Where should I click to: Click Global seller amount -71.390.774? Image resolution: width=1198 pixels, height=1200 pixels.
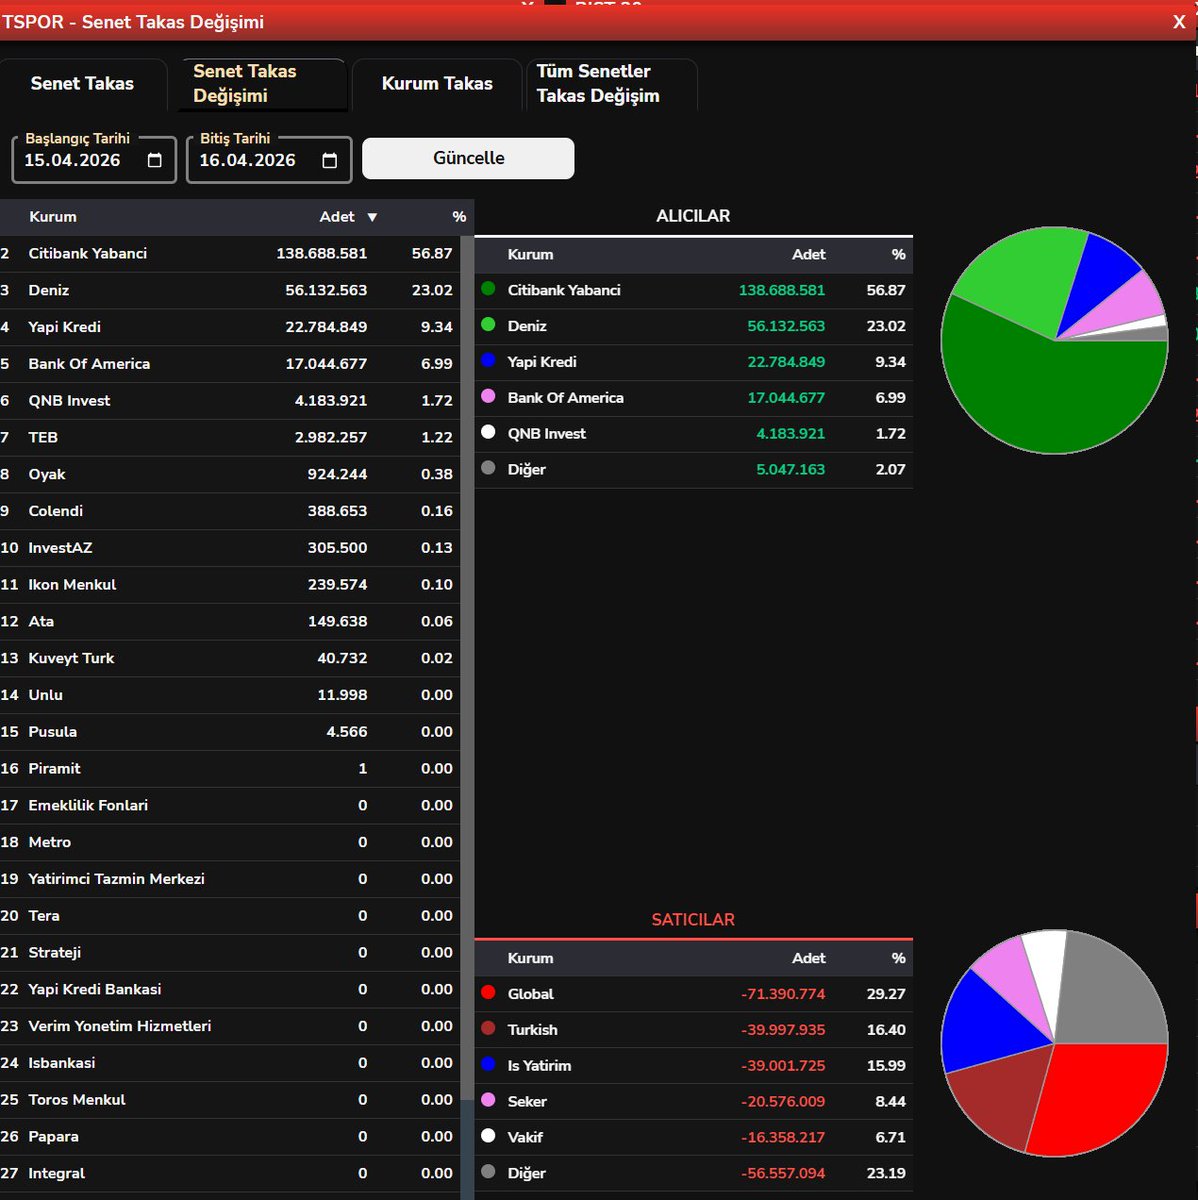click(783, 994)
